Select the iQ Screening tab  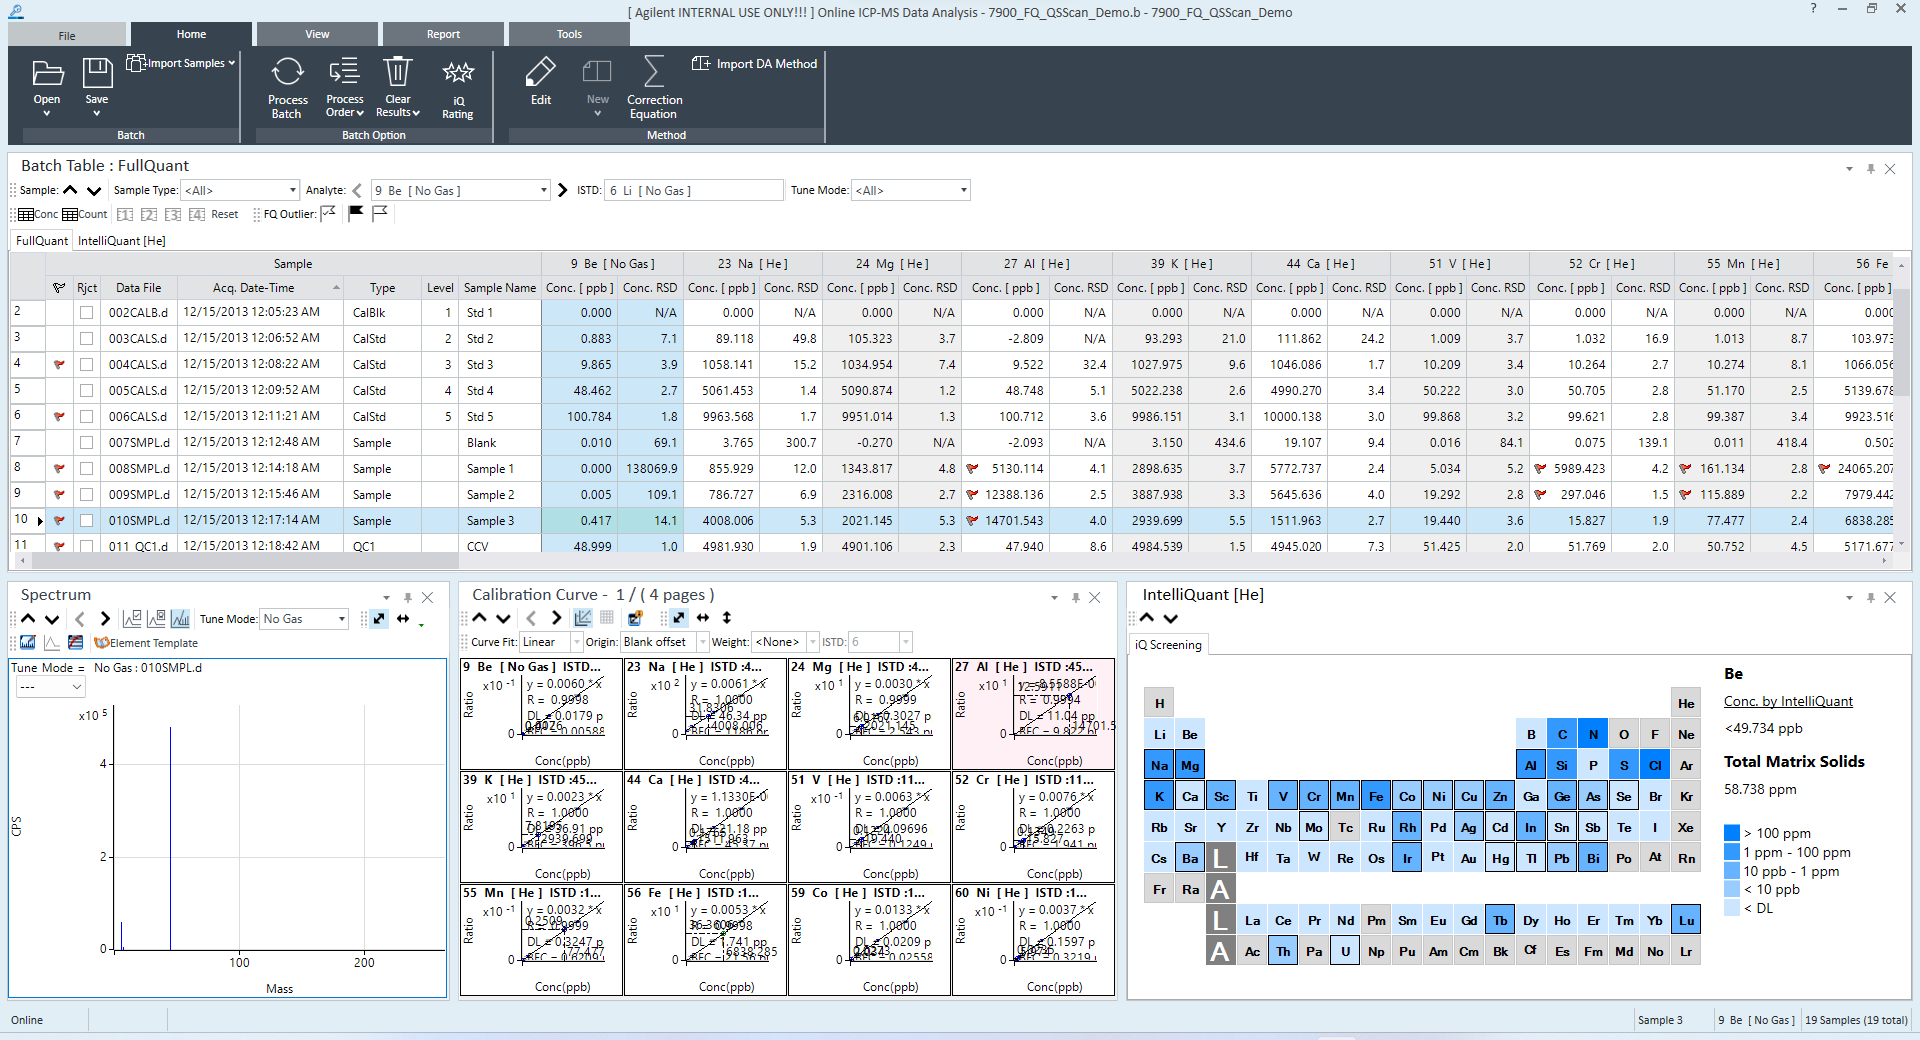click(1168, 645)
